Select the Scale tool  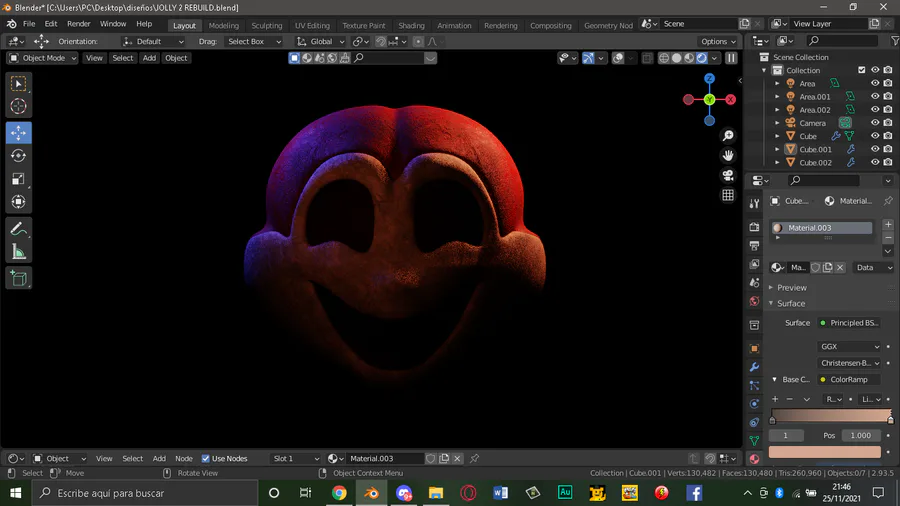pos(18,179)
